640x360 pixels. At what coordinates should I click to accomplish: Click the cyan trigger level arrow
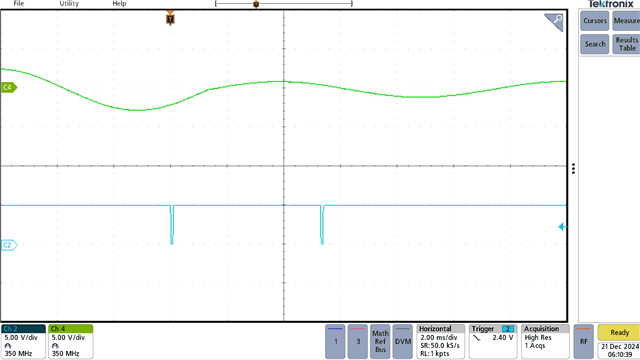(x=562, y=227)
